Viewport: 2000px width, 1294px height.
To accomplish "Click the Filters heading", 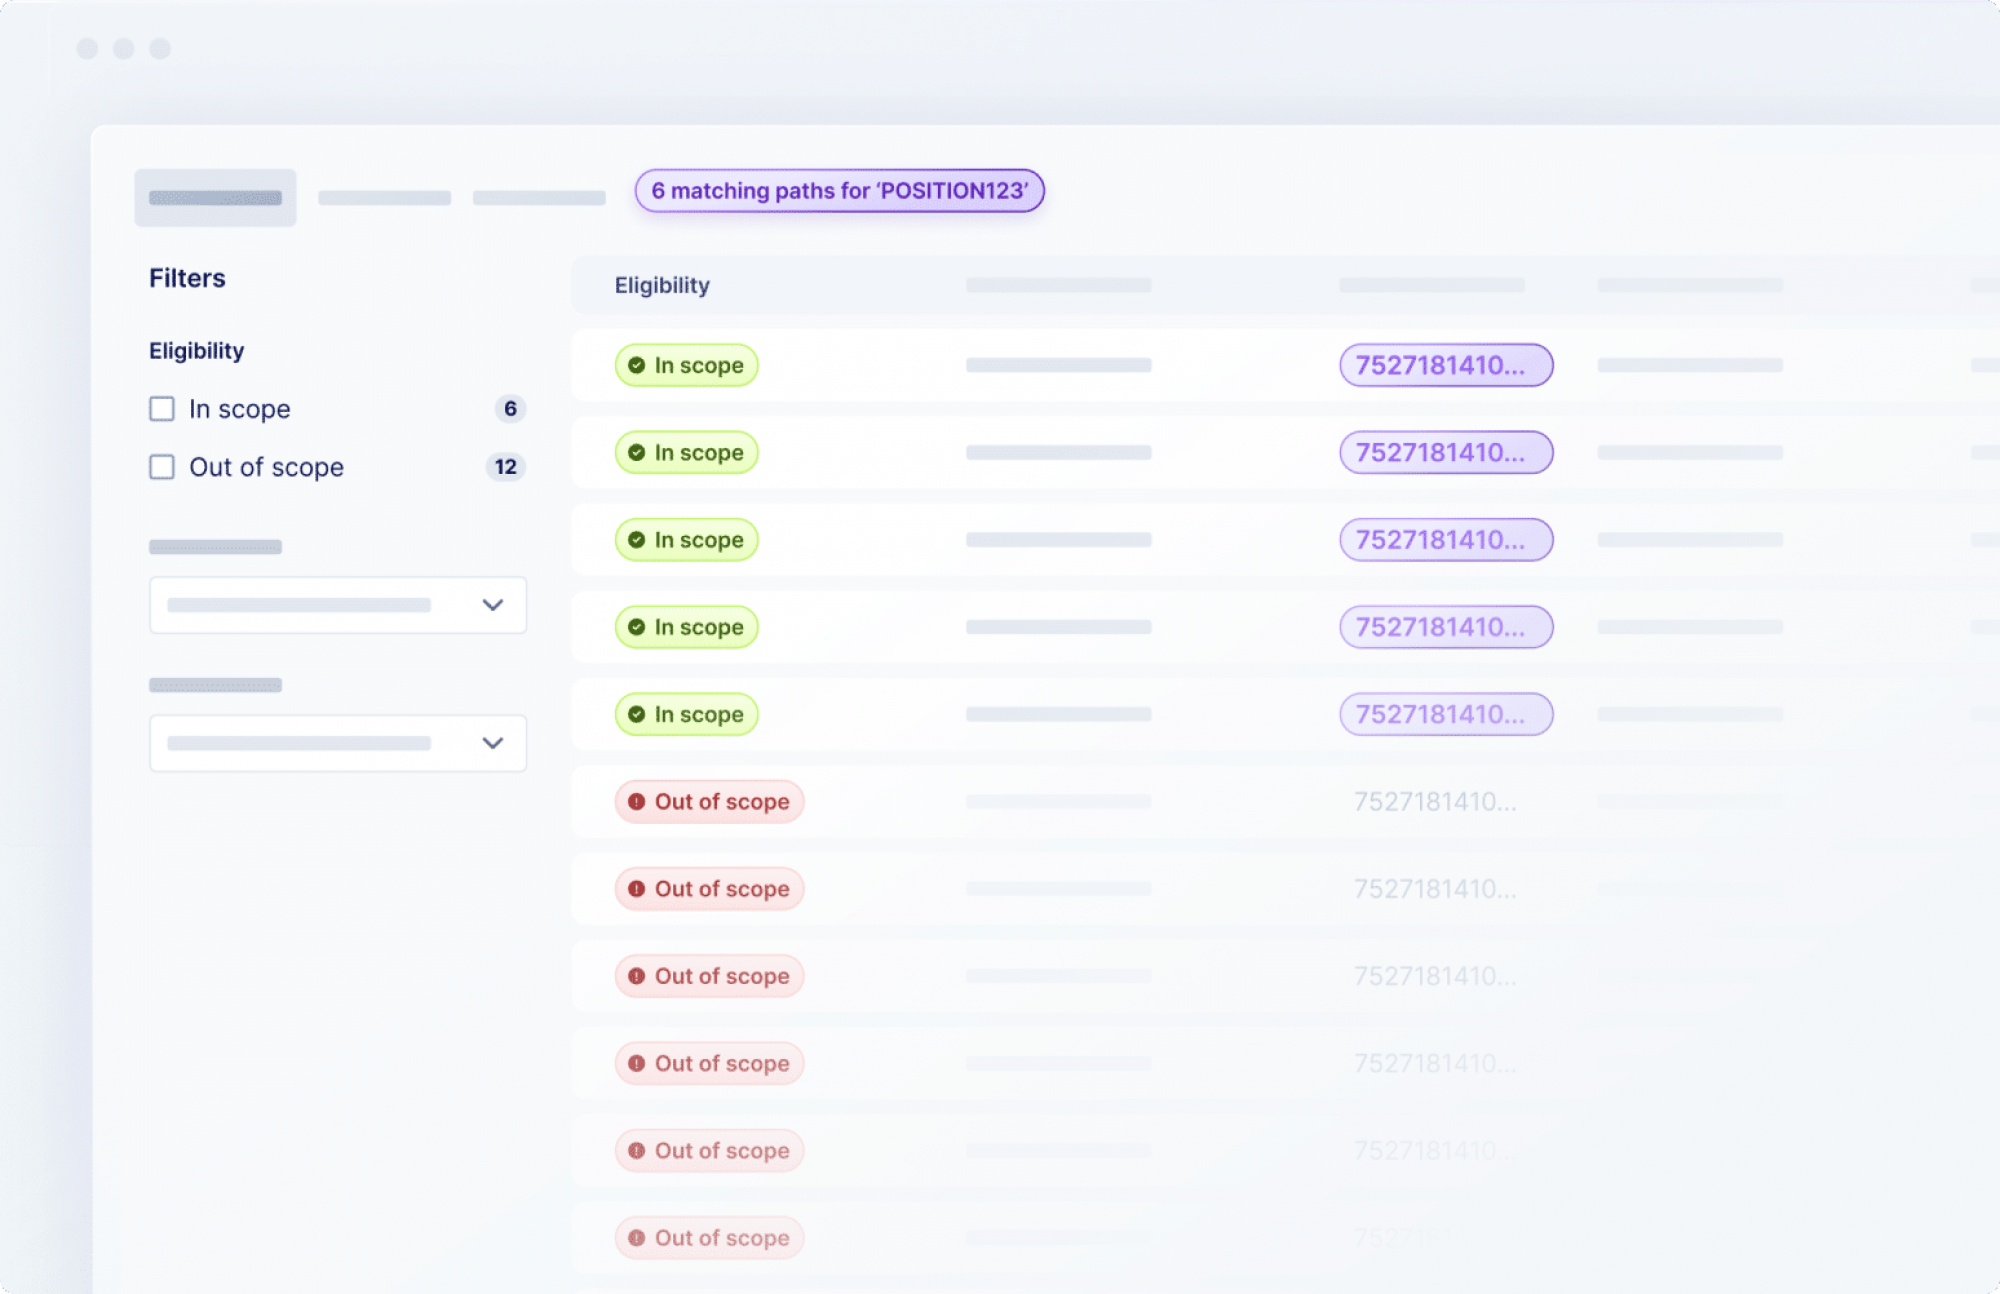I will 187,278.
